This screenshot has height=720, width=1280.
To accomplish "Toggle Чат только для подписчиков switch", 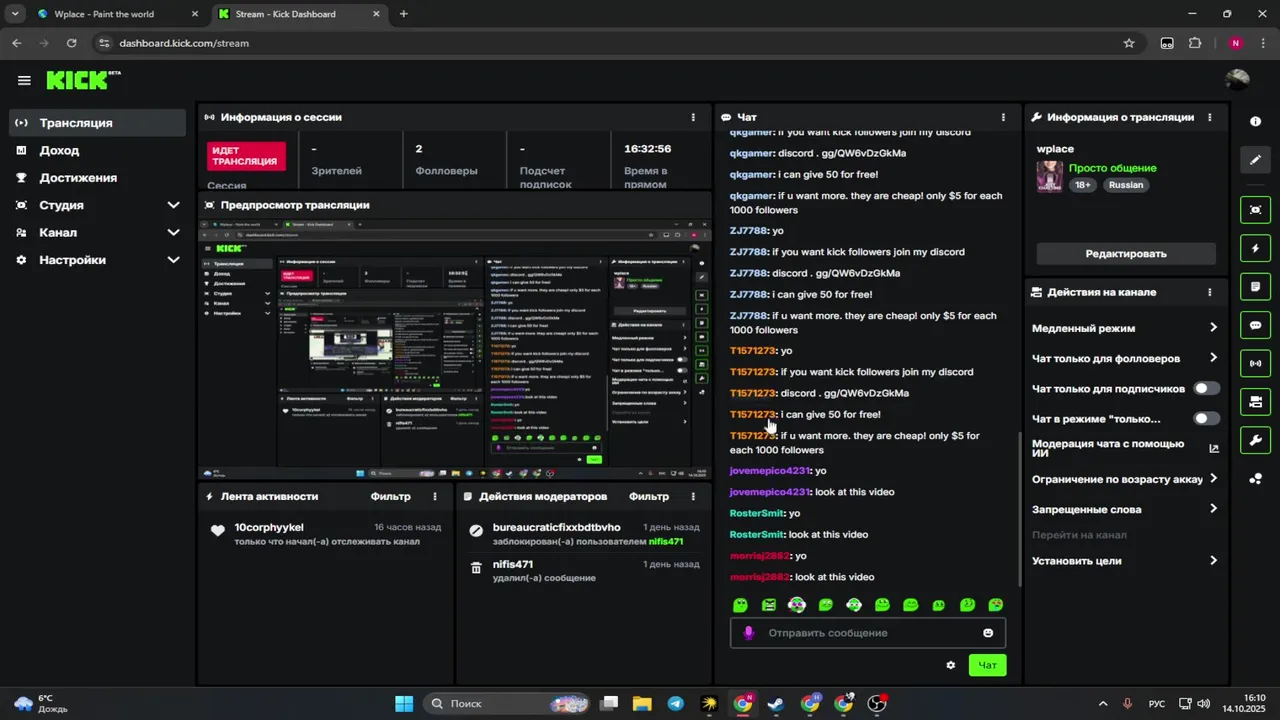I will click(1207, 388).
